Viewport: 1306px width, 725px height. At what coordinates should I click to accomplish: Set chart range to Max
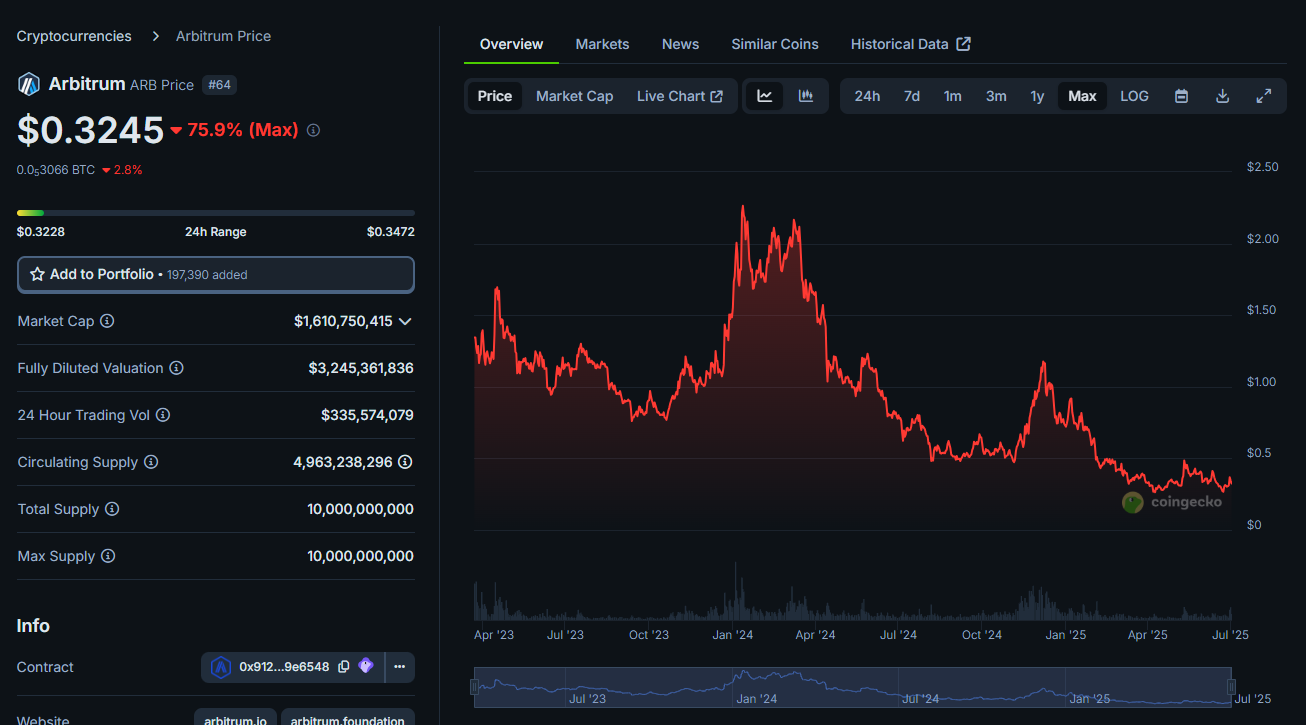pos(1082,96)
